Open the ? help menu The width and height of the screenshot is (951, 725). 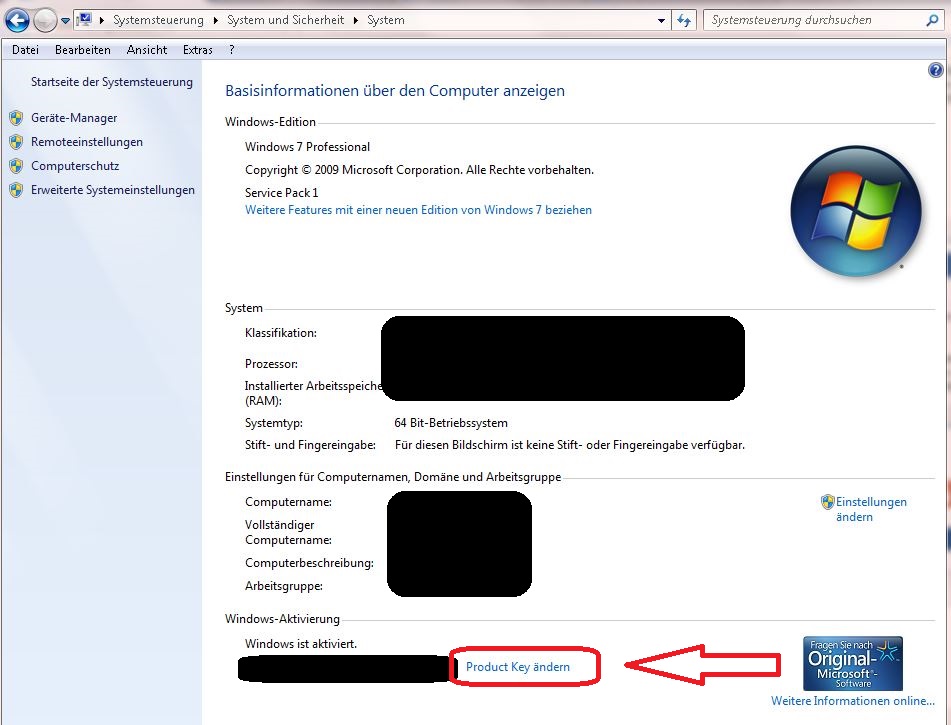coord(232,50)
